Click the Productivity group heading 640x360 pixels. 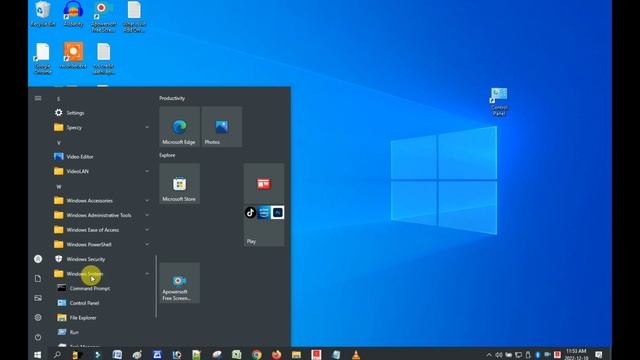click(x=172, y=98)
